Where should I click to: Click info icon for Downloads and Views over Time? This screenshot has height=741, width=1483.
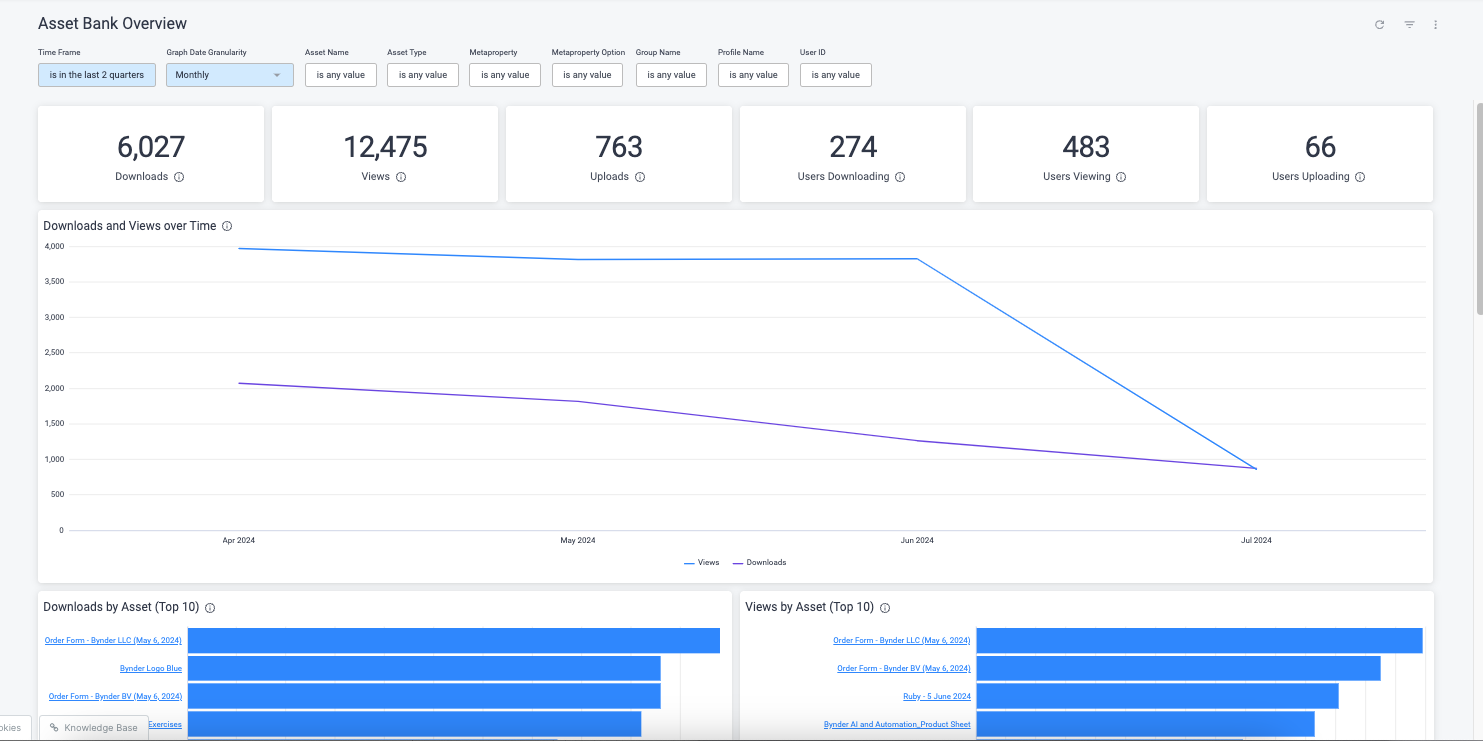tap(227, 227)
